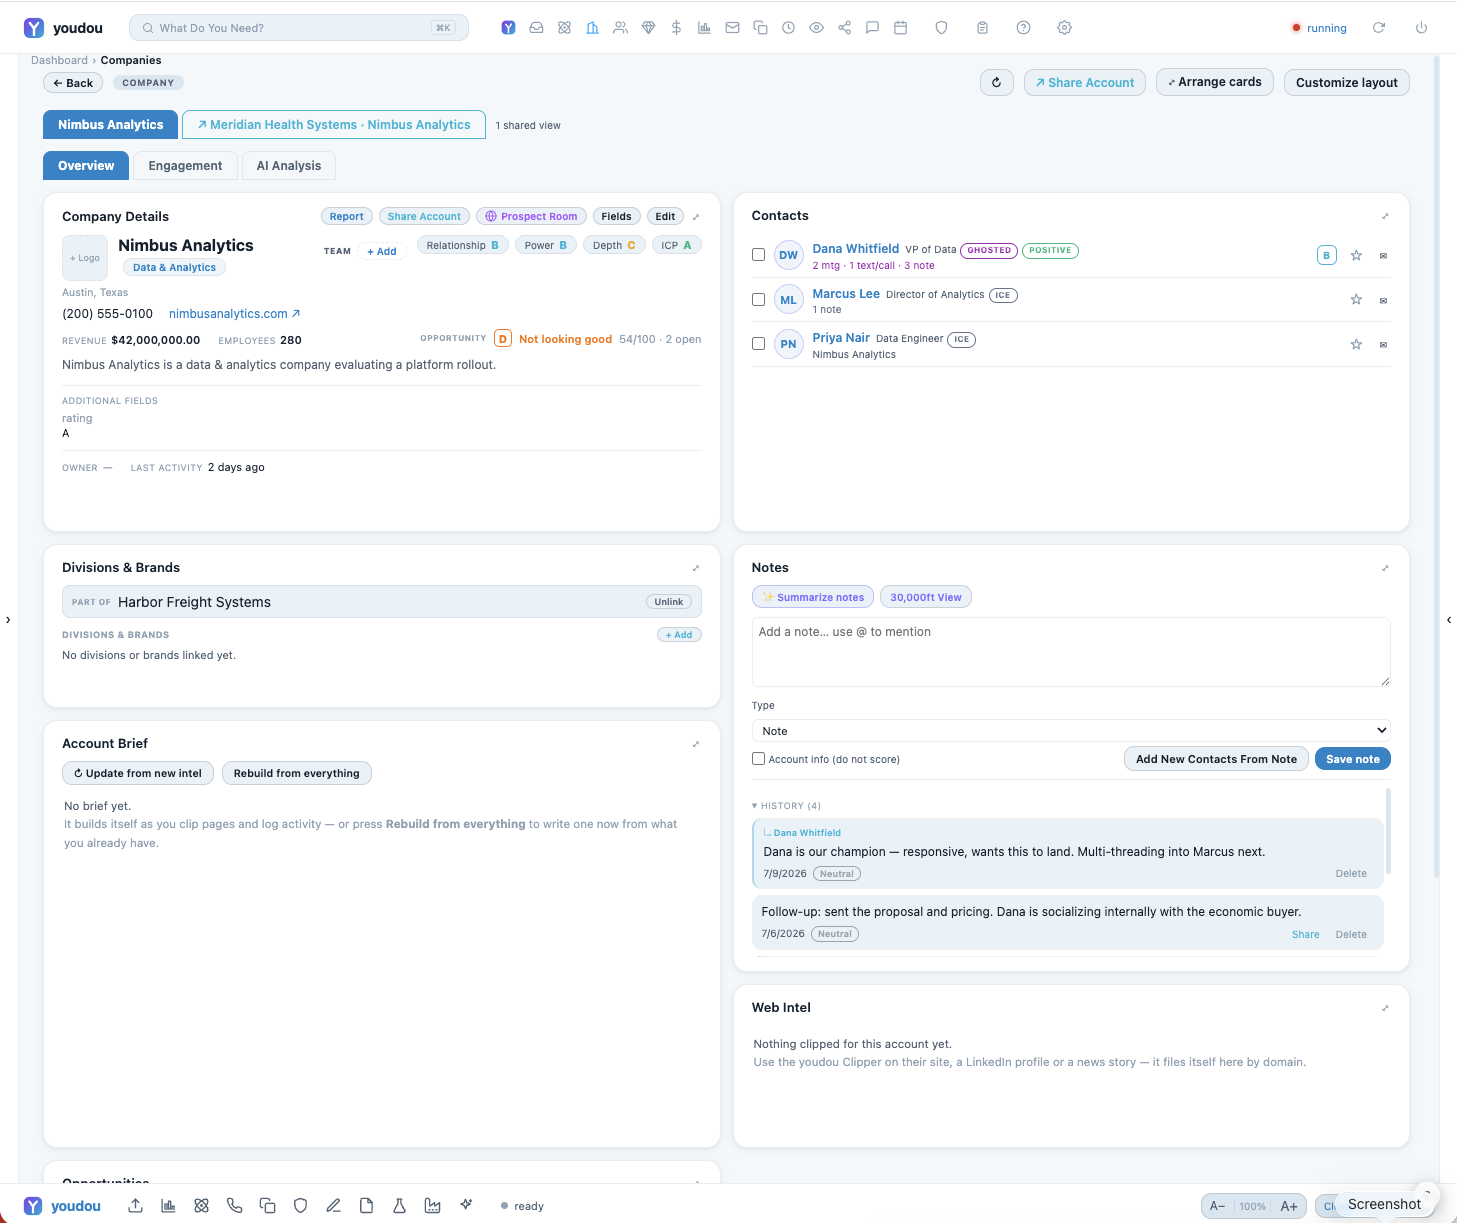
Task: Click the diamond icon in header
Action: pyautogui.click(x=648, y=28)
